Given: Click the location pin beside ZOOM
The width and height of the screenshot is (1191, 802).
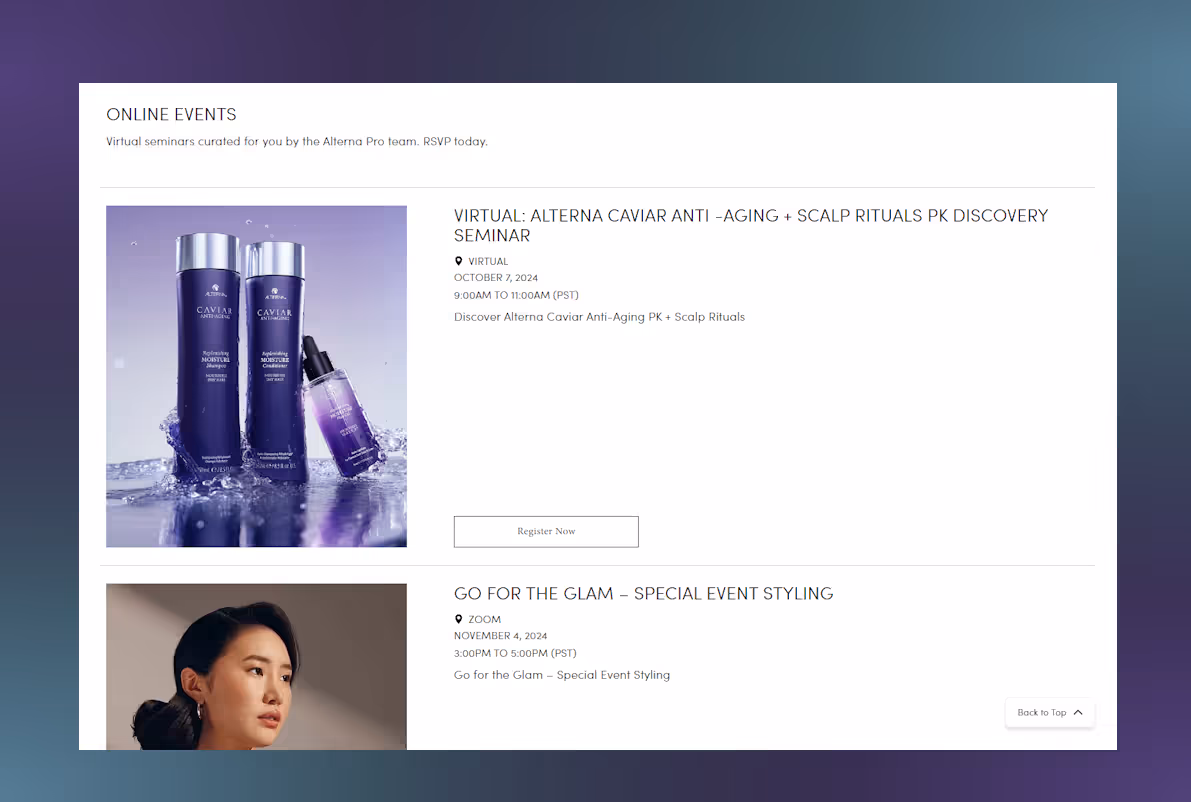Looking at the screenshot, I should (458, 619).
